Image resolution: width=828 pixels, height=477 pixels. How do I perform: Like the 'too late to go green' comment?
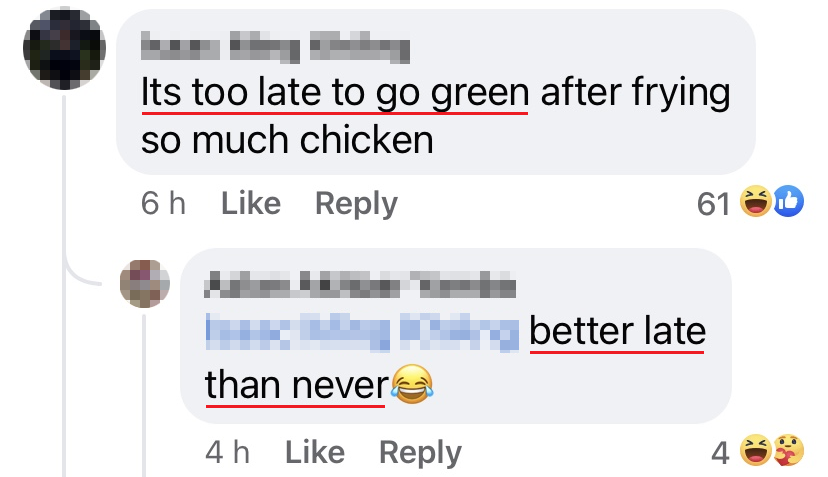(x=251, y=203)
